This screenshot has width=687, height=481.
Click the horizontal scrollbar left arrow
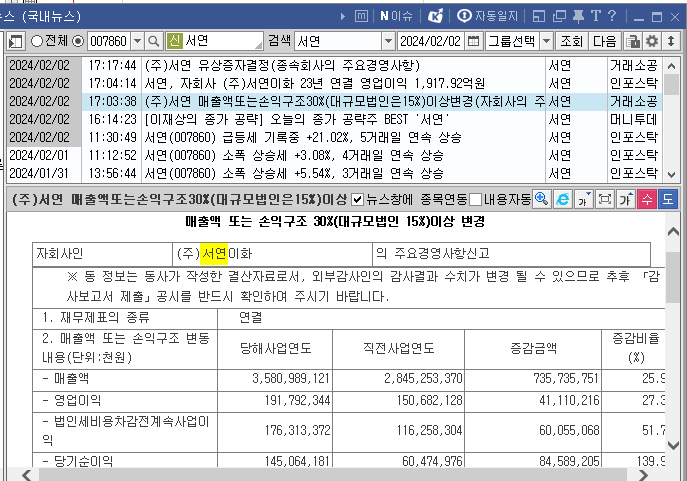tap(27, 475)
